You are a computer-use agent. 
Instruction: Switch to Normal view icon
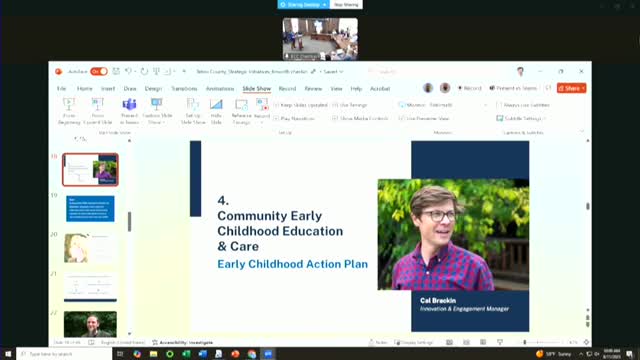(449, 342)
